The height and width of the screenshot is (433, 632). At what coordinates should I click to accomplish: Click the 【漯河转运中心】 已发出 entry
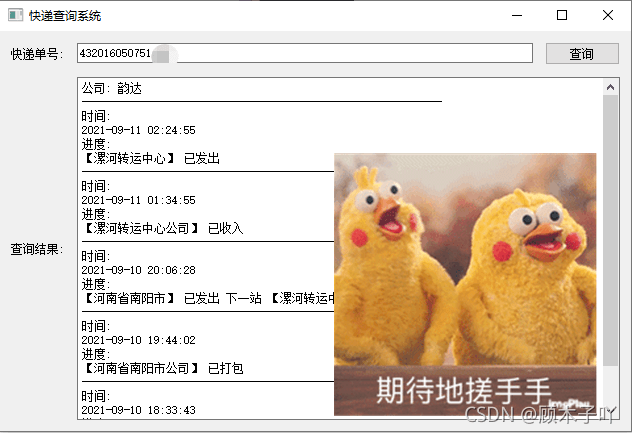150,158
